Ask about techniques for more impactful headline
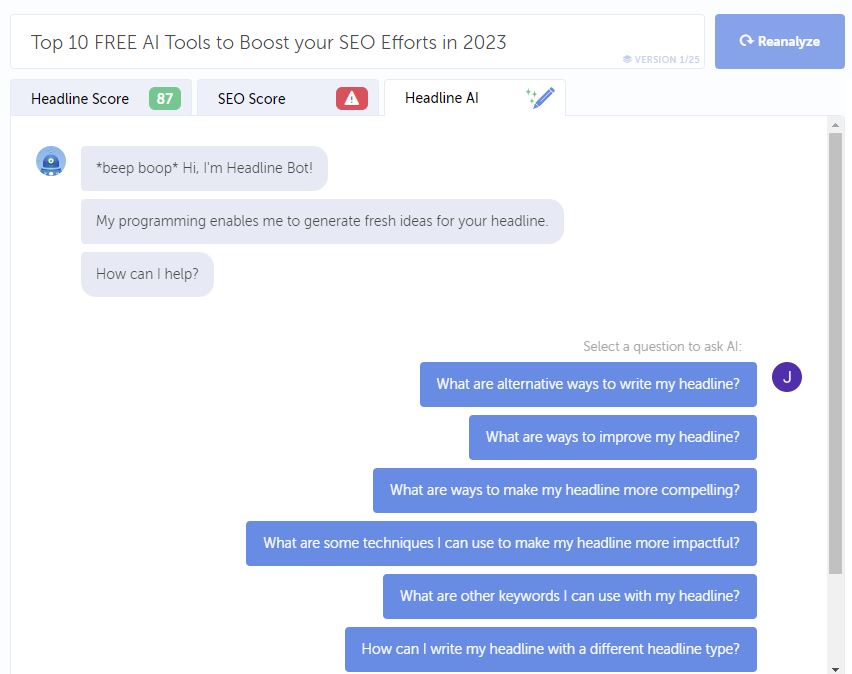 (501, 543)
